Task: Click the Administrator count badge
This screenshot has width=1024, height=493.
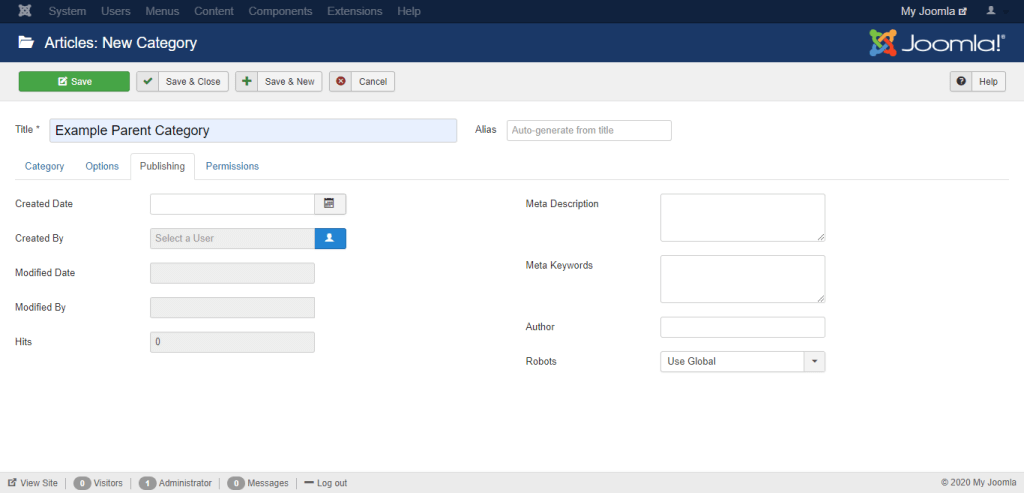Action: pos(148,483)
